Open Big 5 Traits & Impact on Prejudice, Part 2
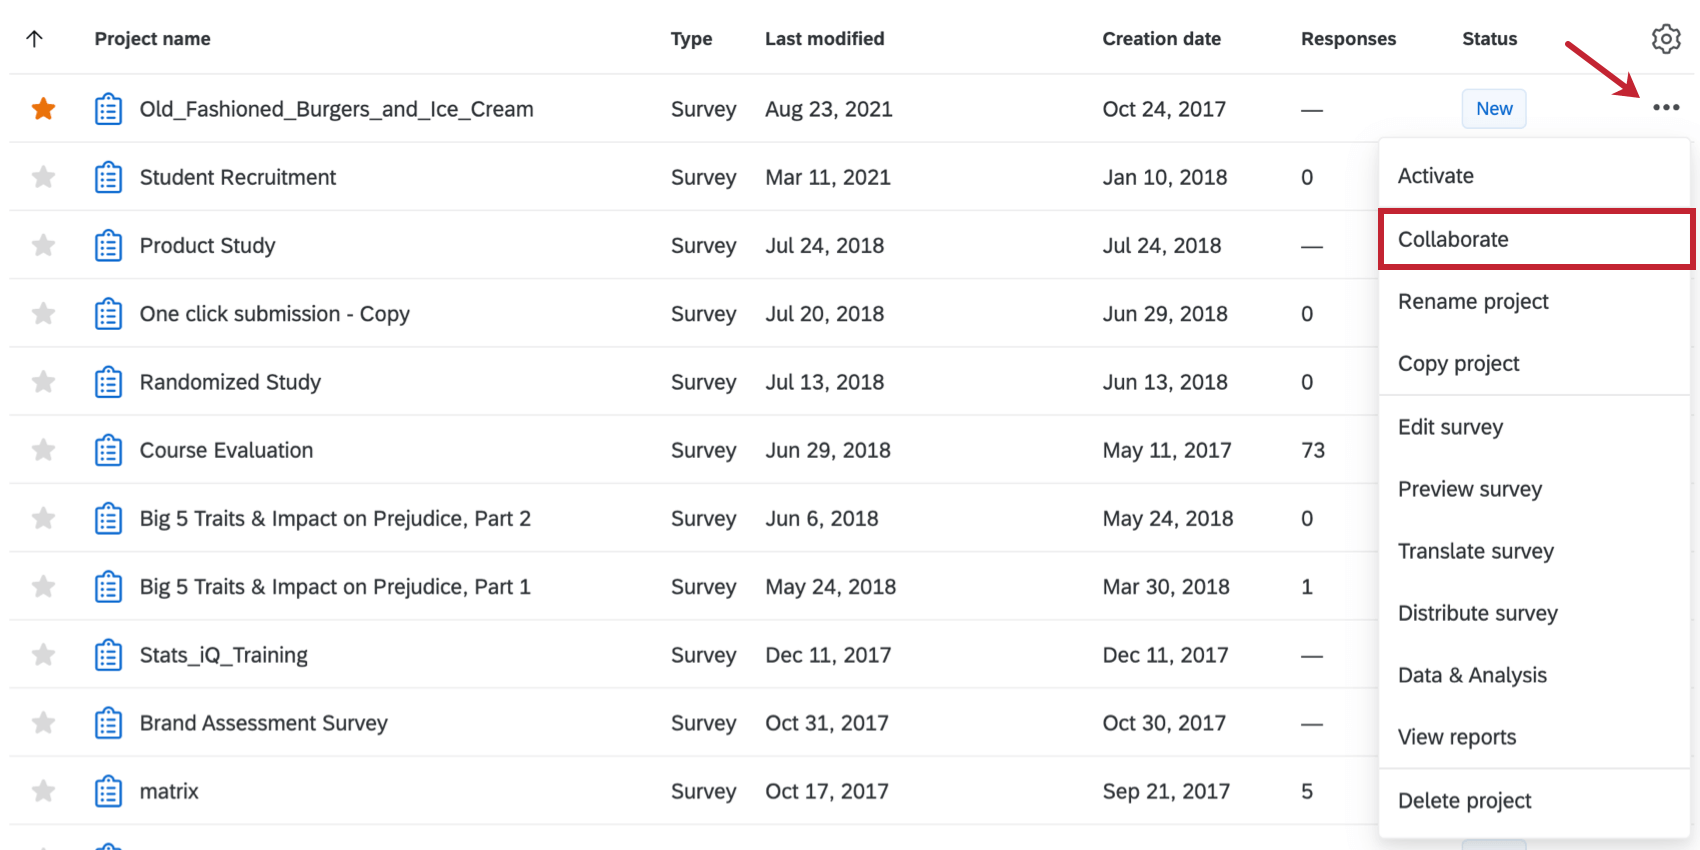 pyautogui.click(x=335, y=519)
